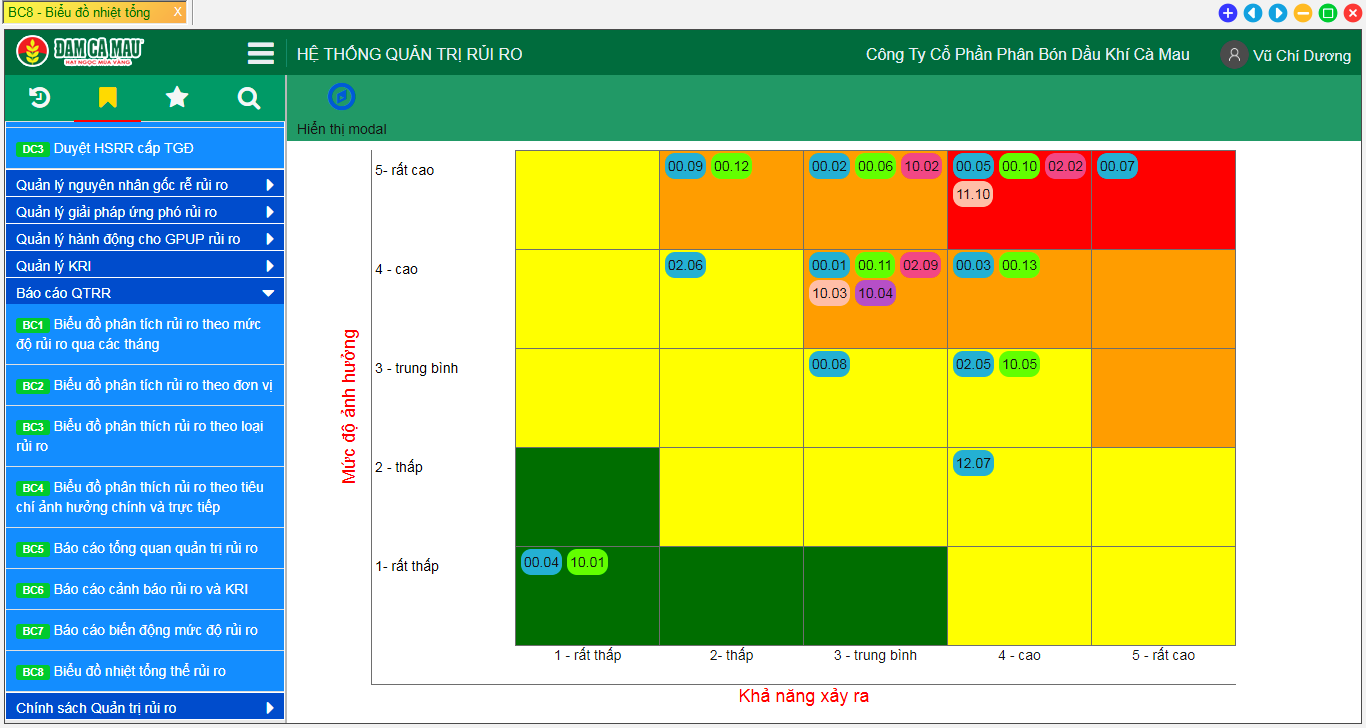Click the user avatar icon
The image size is (1366, 728).
[x=1234, y=55]
